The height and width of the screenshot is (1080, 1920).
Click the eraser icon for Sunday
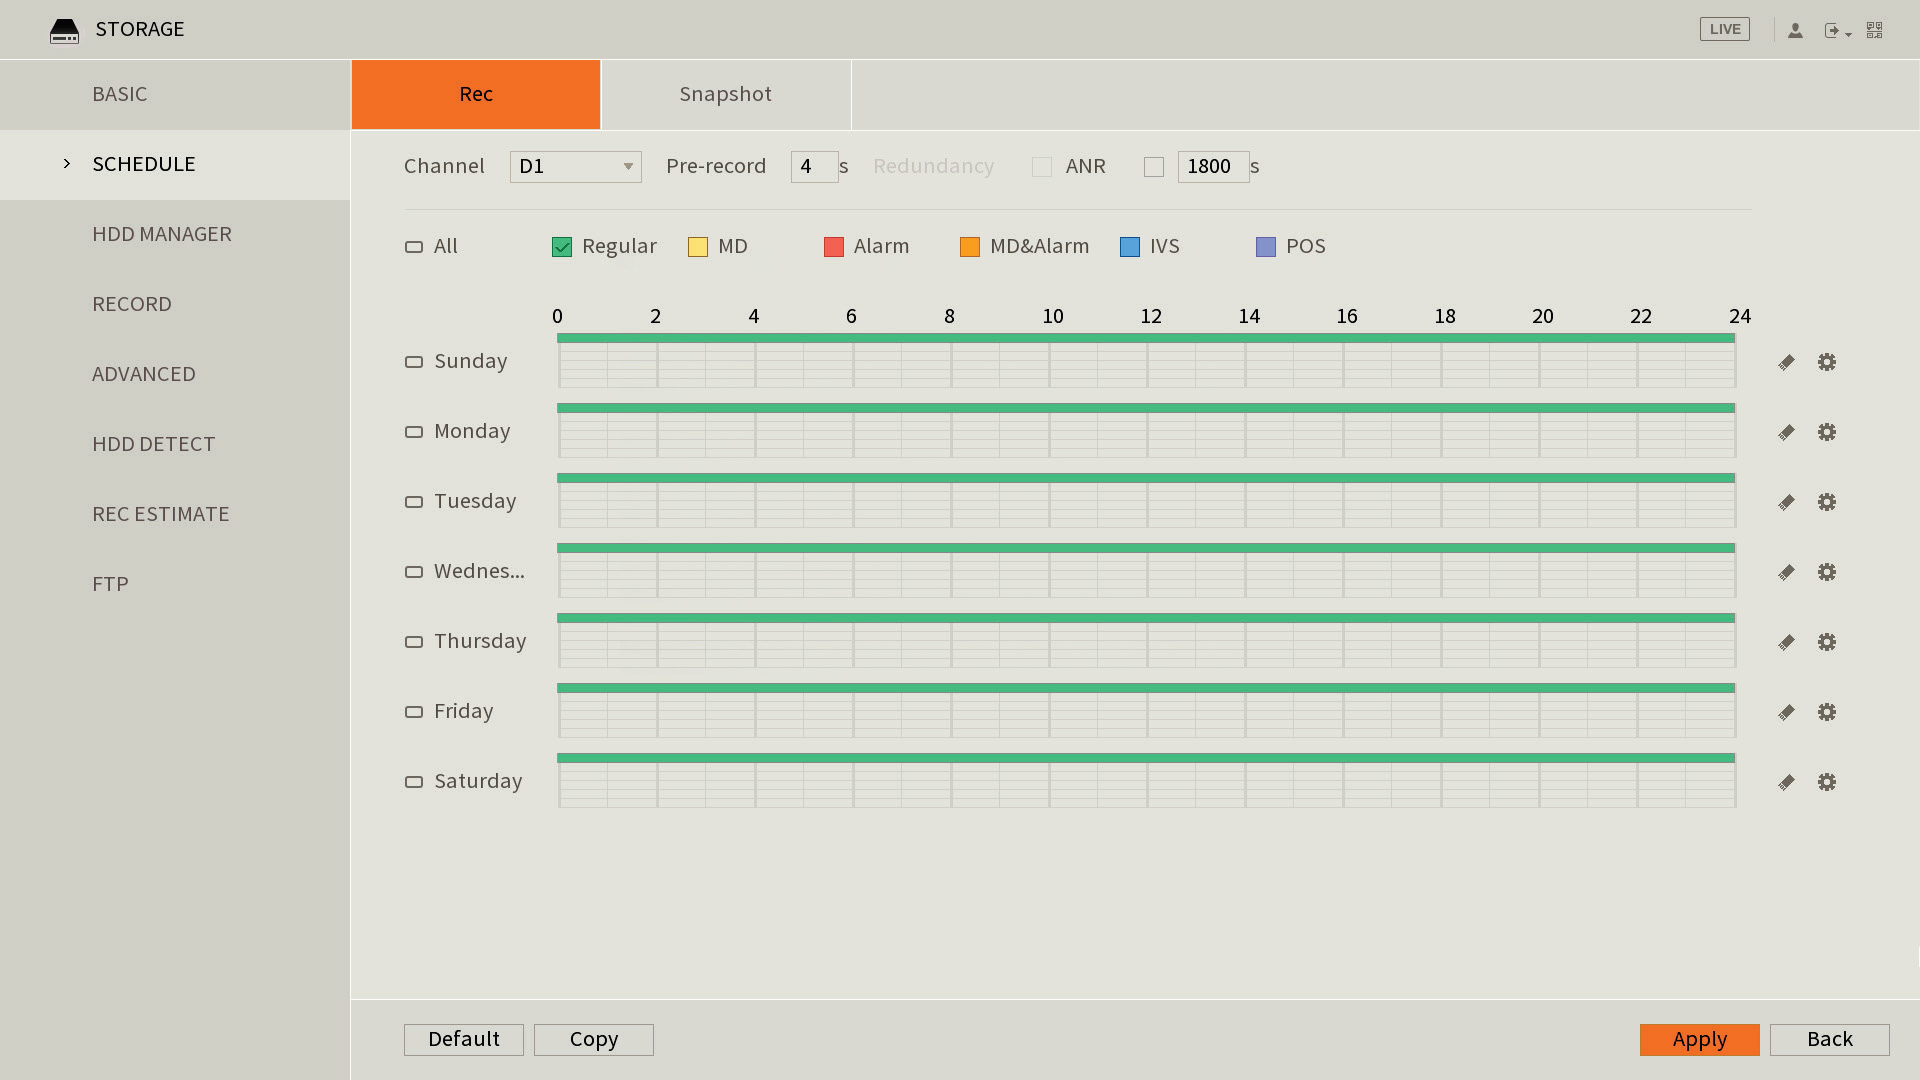[x=1786, y=362]
